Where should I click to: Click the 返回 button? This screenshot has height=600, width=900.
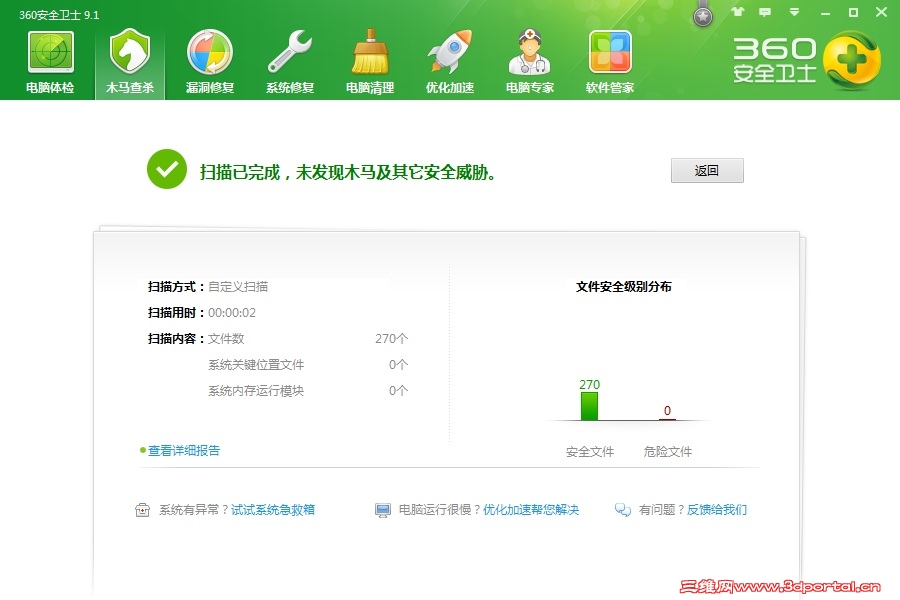click(707, 171)
